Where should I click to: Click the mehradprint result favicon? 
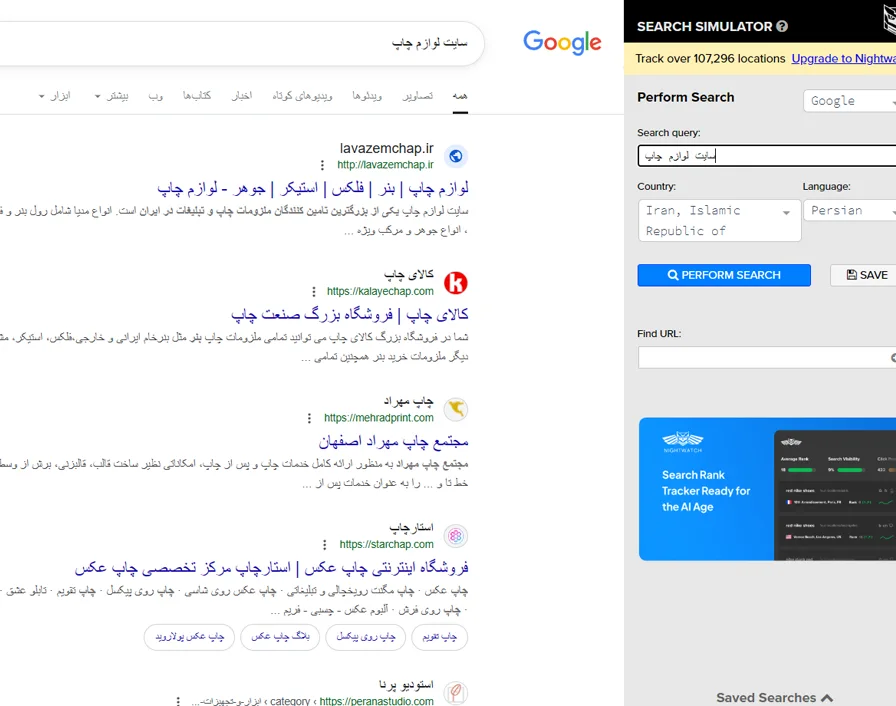click(455, 409)
